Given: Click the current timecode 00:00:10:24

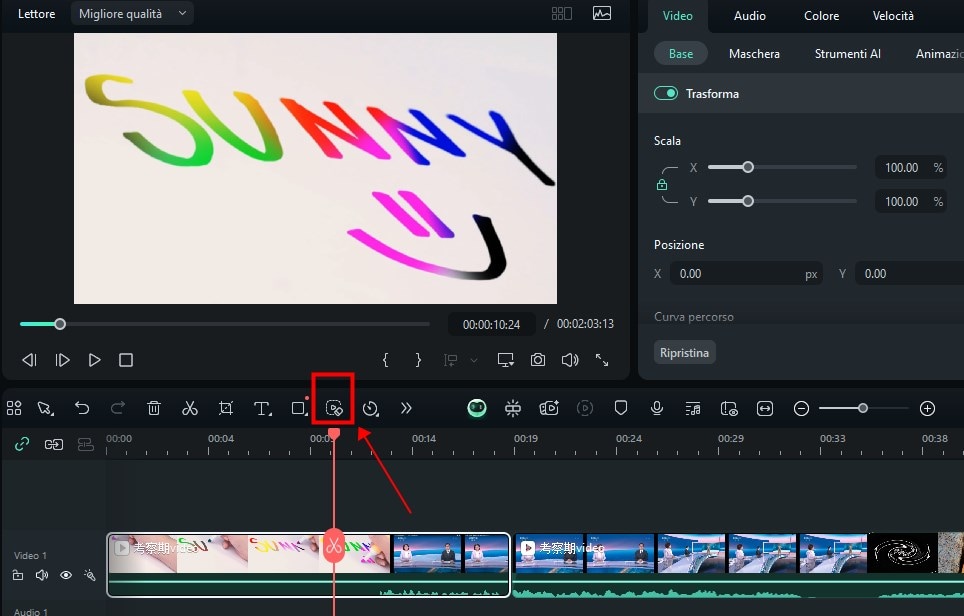Looking at the screenshot, I should click(x=491, y=324).
